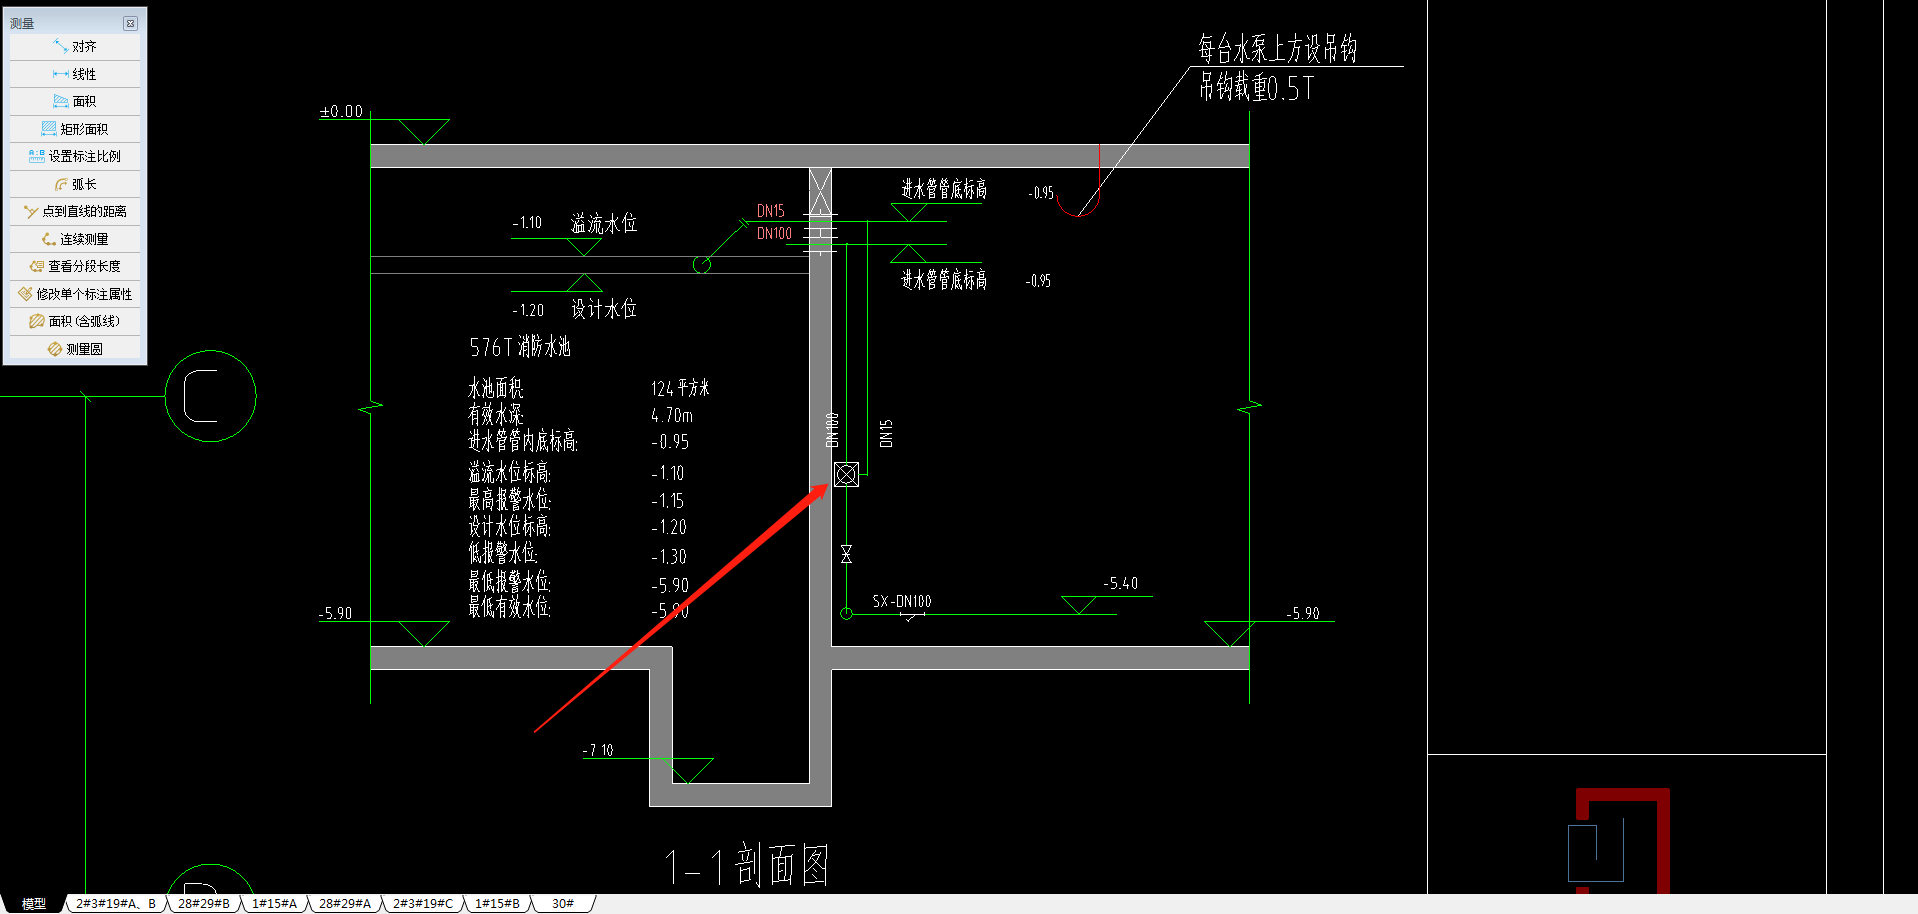The width and height of the screenshot is (1918, 914).
Task: Click the vertical DN15 pipe label
Action: click(886, 433)
